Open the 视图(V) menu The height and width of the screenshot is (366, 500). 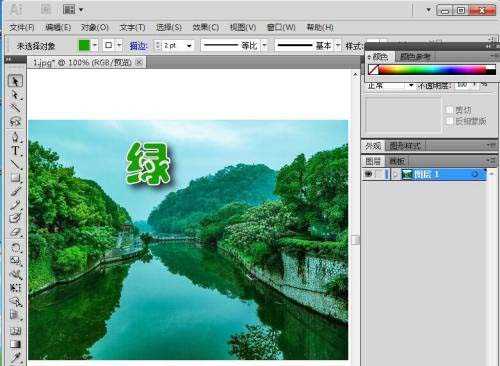click(x=243, y=27)
